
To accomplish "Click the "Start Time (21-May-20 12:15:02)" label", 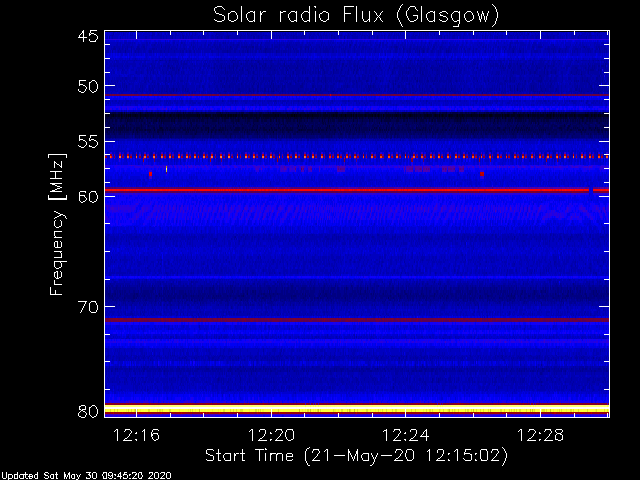I will click(x=356, y=456).
